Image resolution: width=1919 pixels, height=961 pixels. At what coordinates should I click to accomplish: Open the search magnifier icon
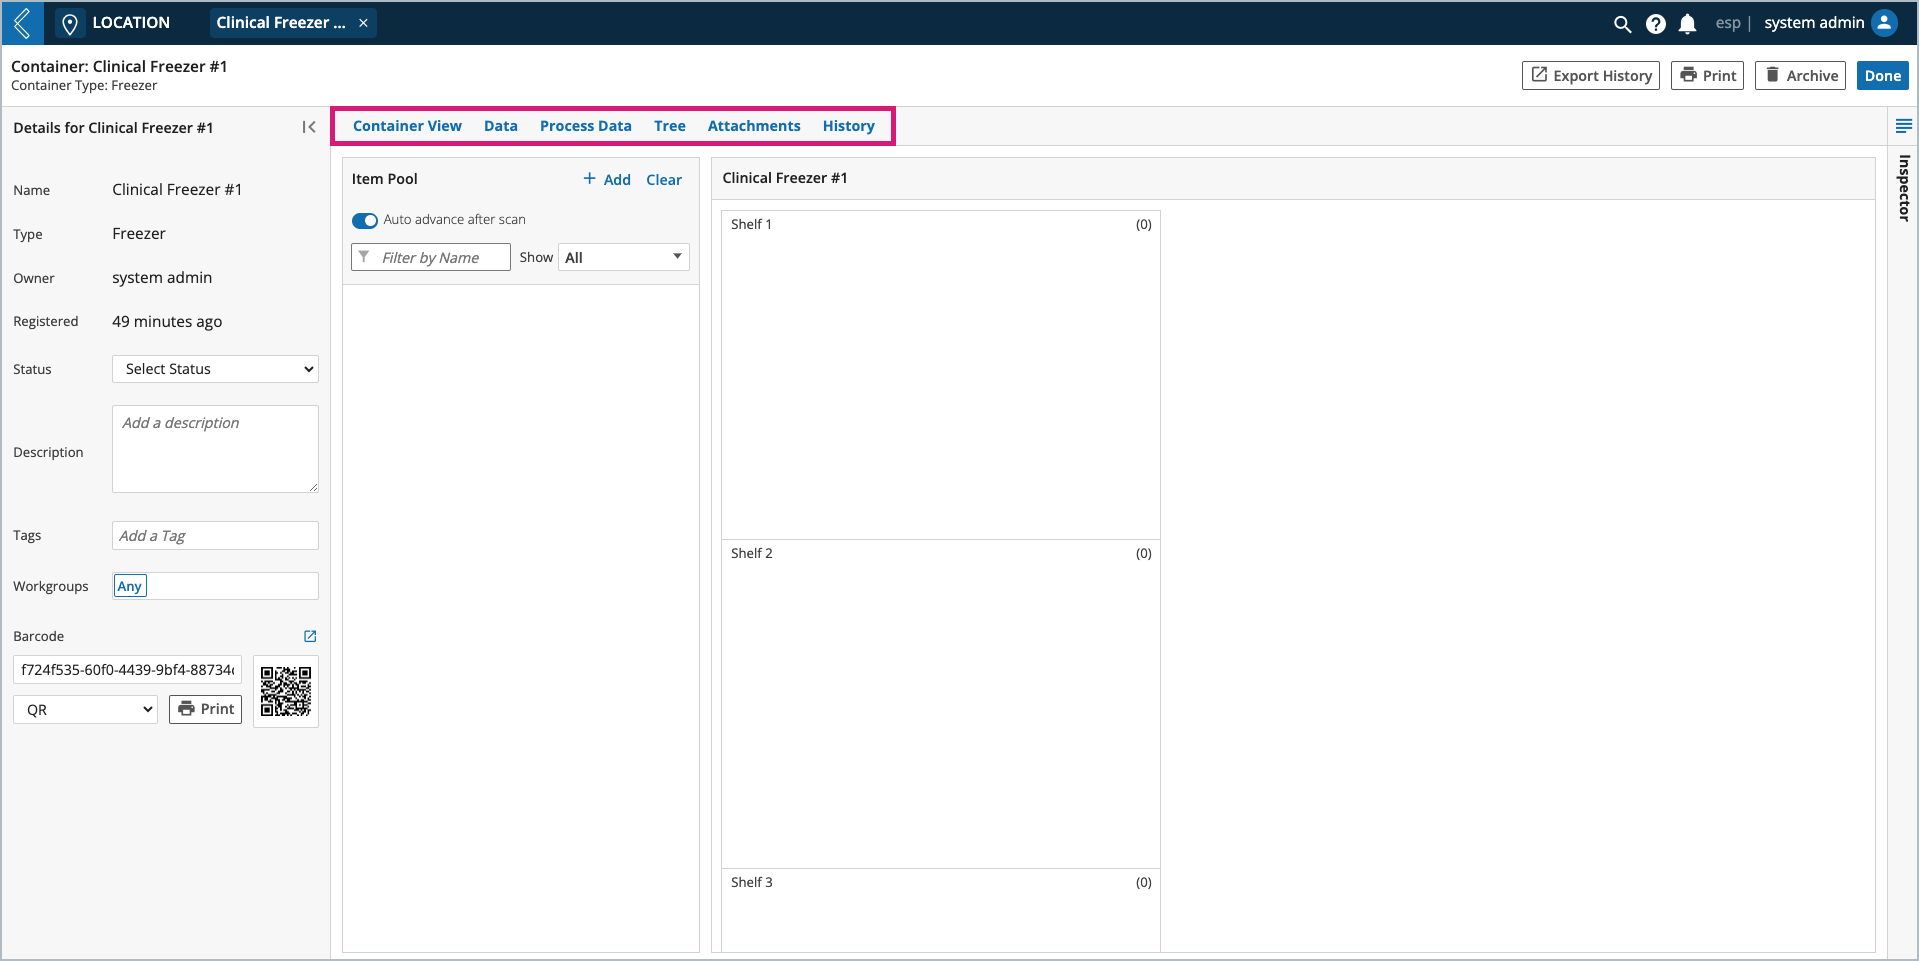1622,24
